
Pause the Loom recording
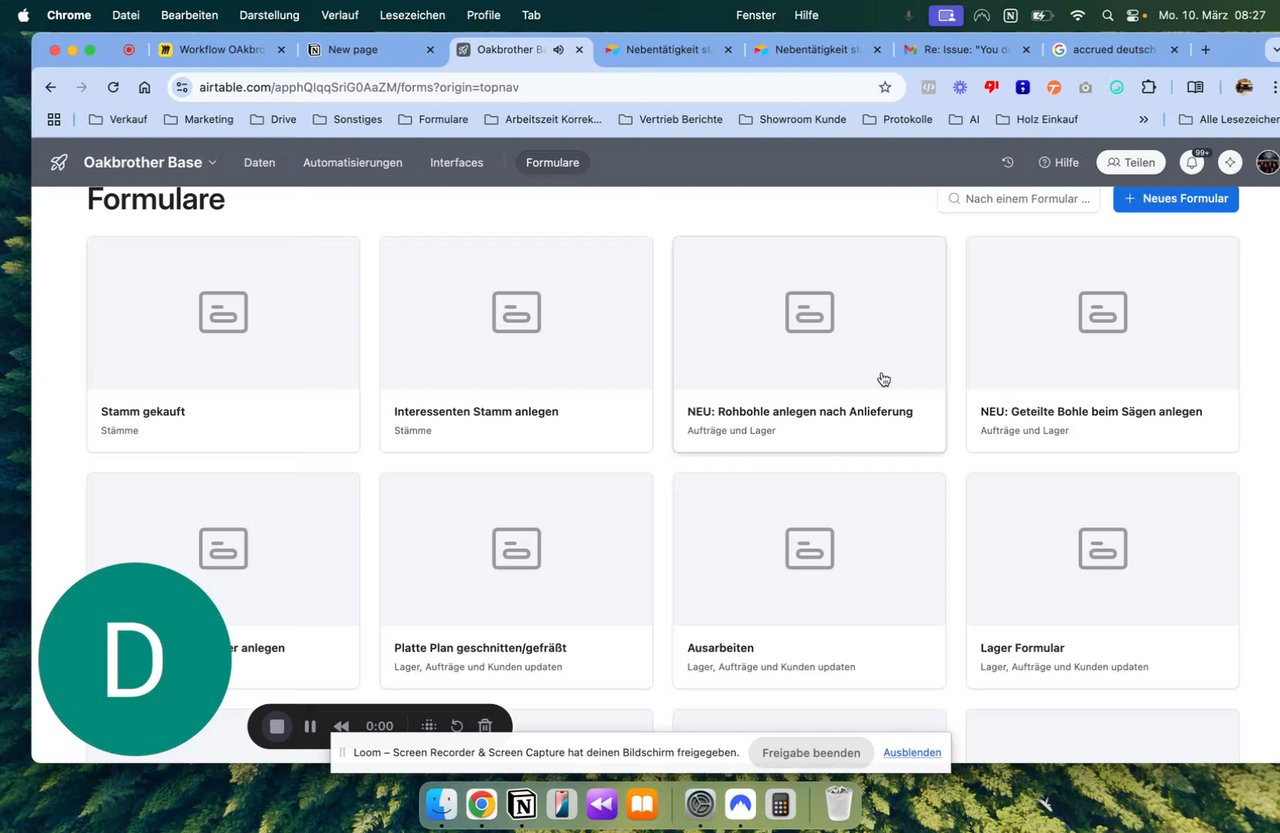pyautogui.click(x=310, y=726)
